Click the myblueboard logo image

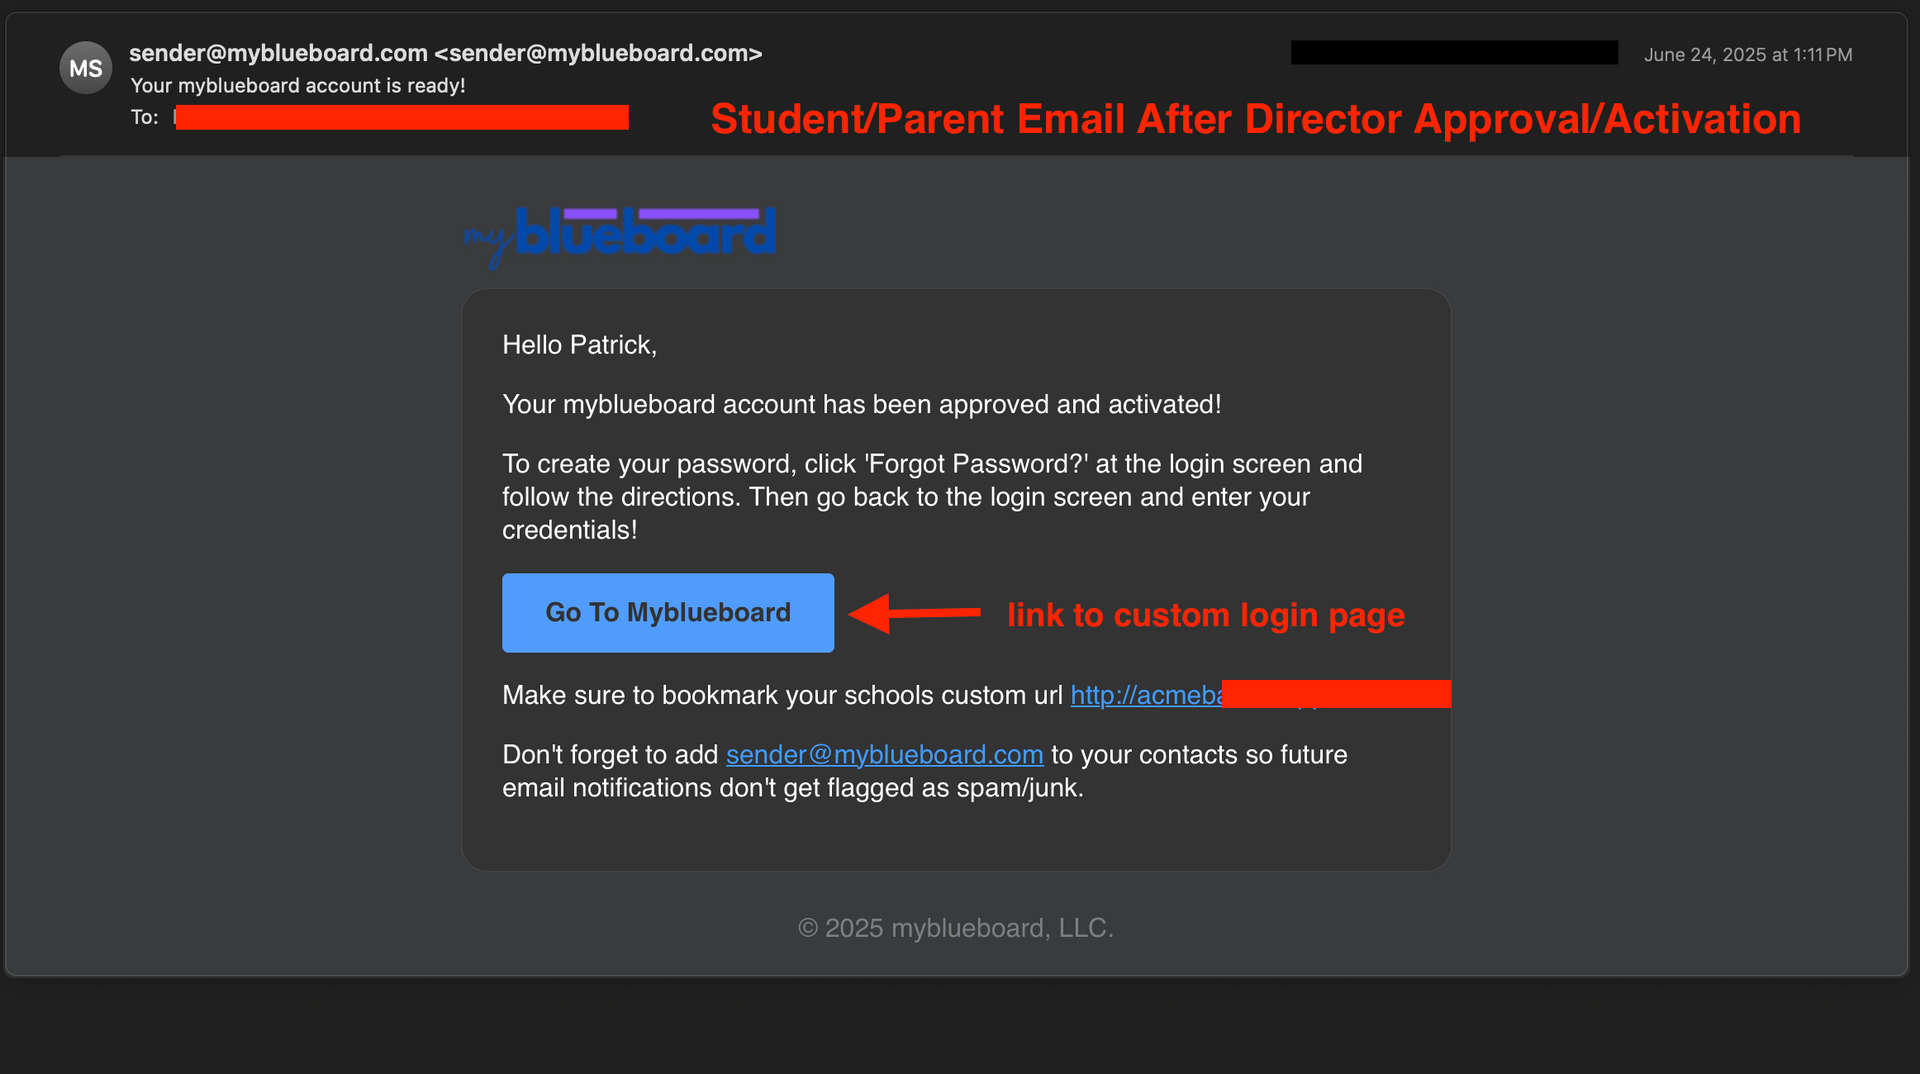[x=620, y=235]
